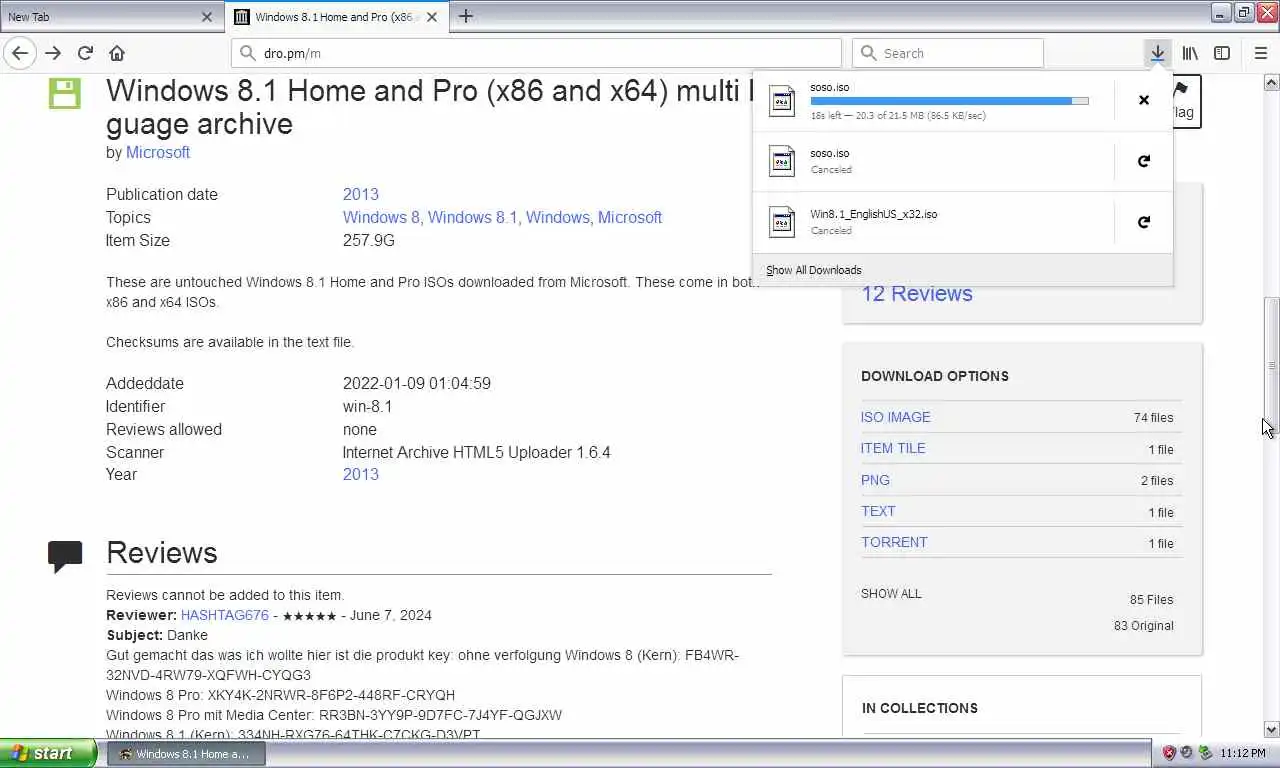The image size is (1280, 768).
Task: Click the Win8.1_EnglishUS_x32.iso download entry
Action: [933, 222]
